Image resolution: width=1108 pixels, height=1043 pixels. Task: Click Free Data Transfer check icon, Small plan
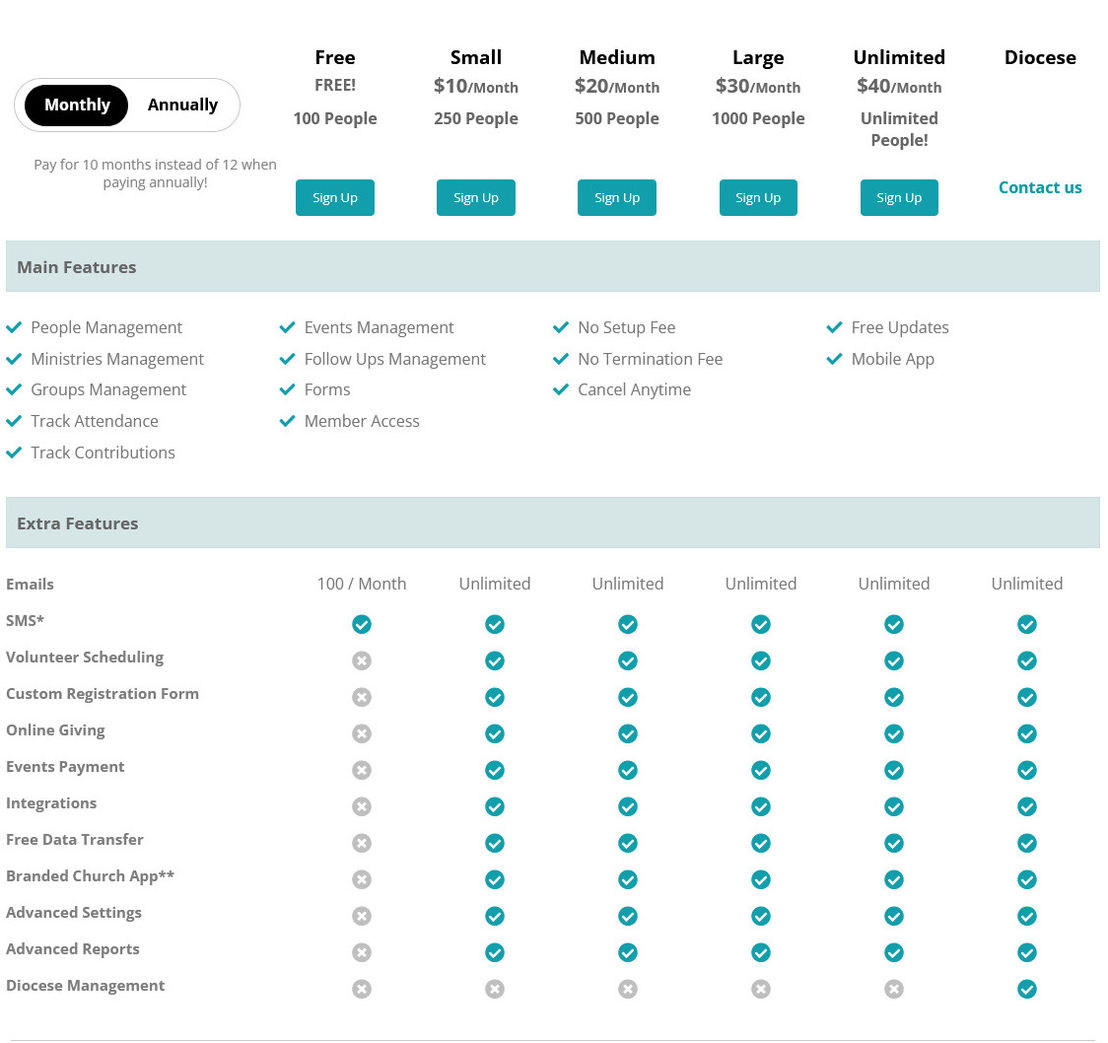495,843
